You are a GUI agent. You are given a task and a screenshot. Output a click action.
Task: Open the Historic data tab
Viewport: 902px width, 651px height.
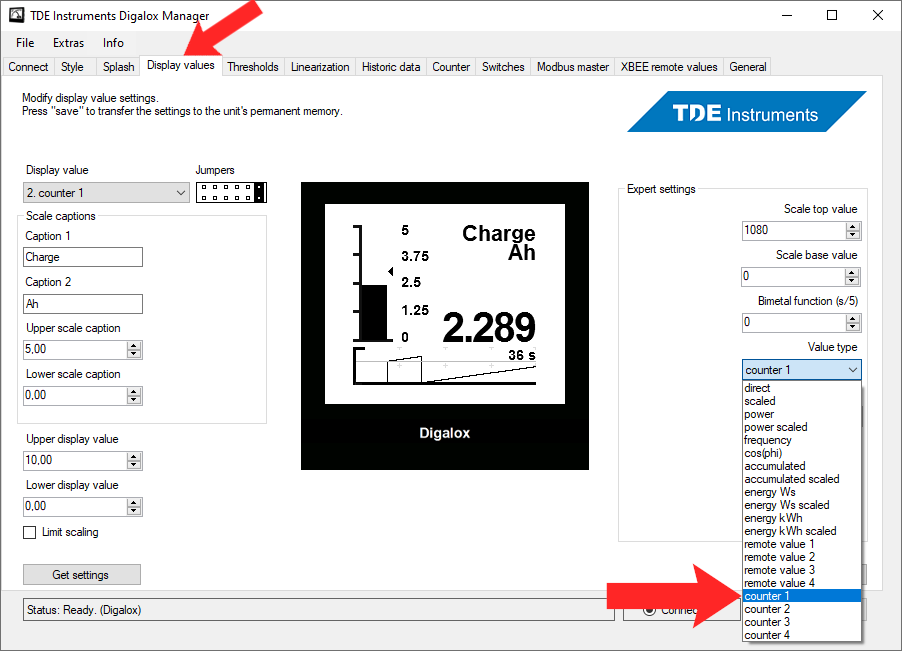391,67
